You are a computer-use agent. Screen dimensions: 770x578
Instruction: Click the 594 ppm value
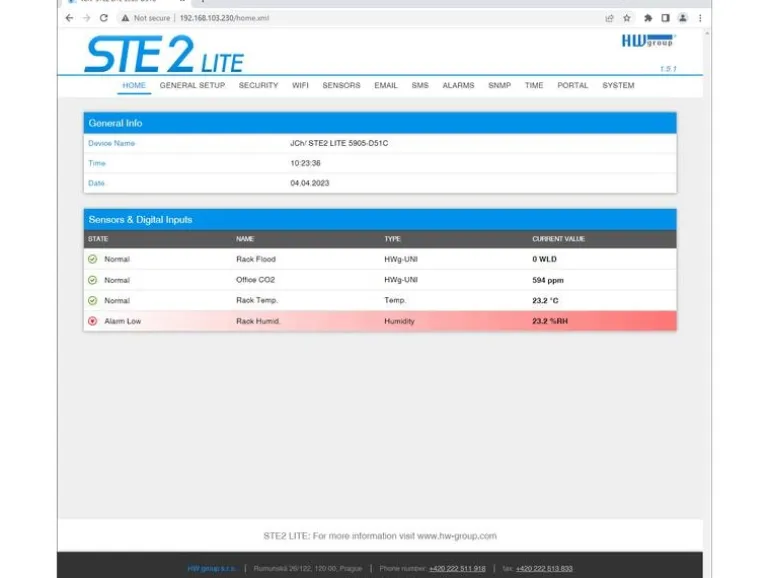point(548,280)
